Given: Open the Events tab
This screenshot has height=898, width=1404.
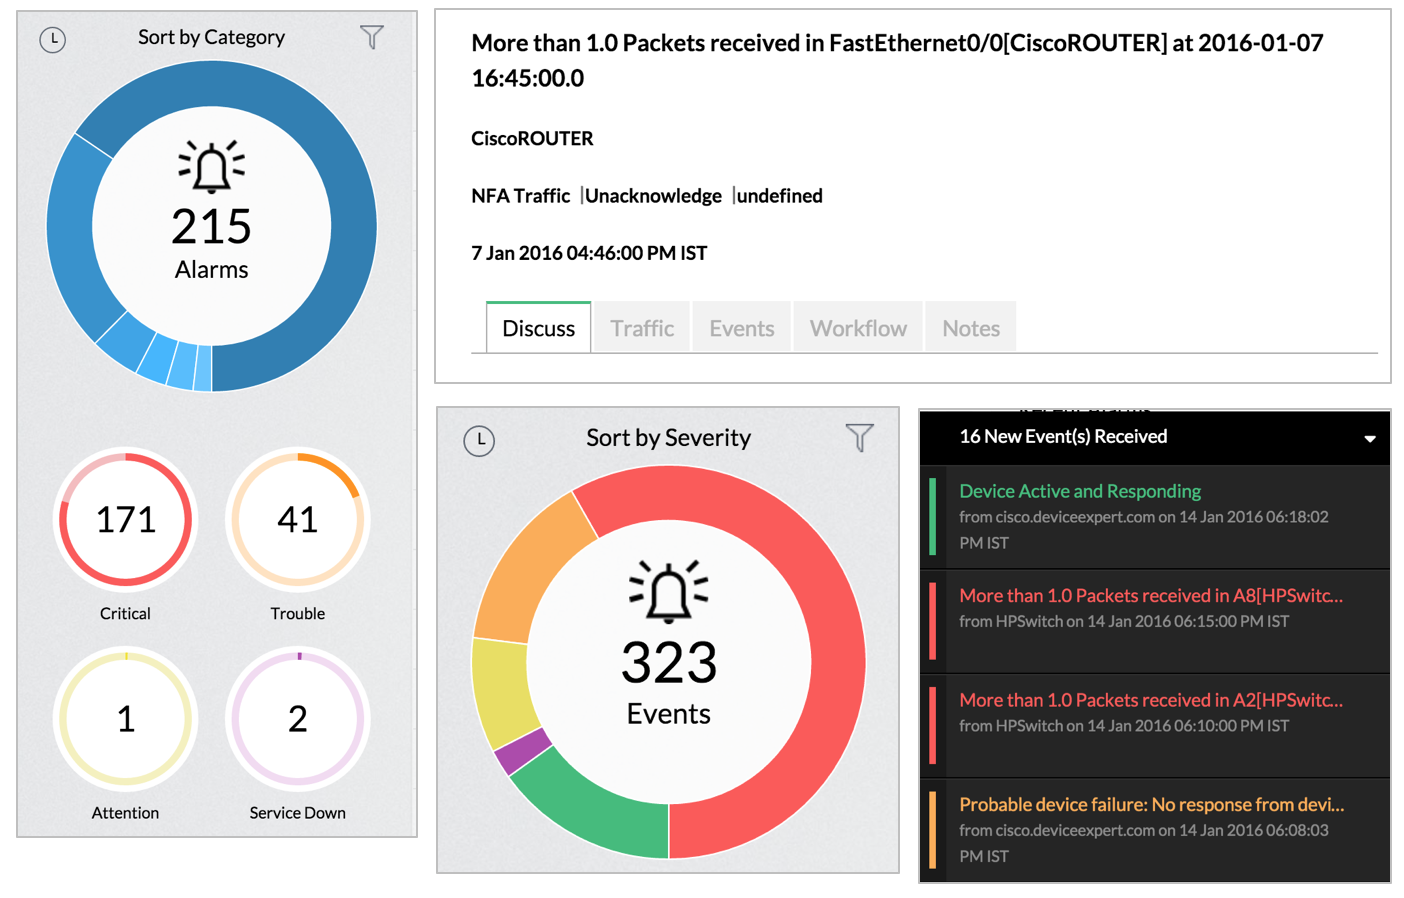Looking at the screenshot, I should (742, 328).
